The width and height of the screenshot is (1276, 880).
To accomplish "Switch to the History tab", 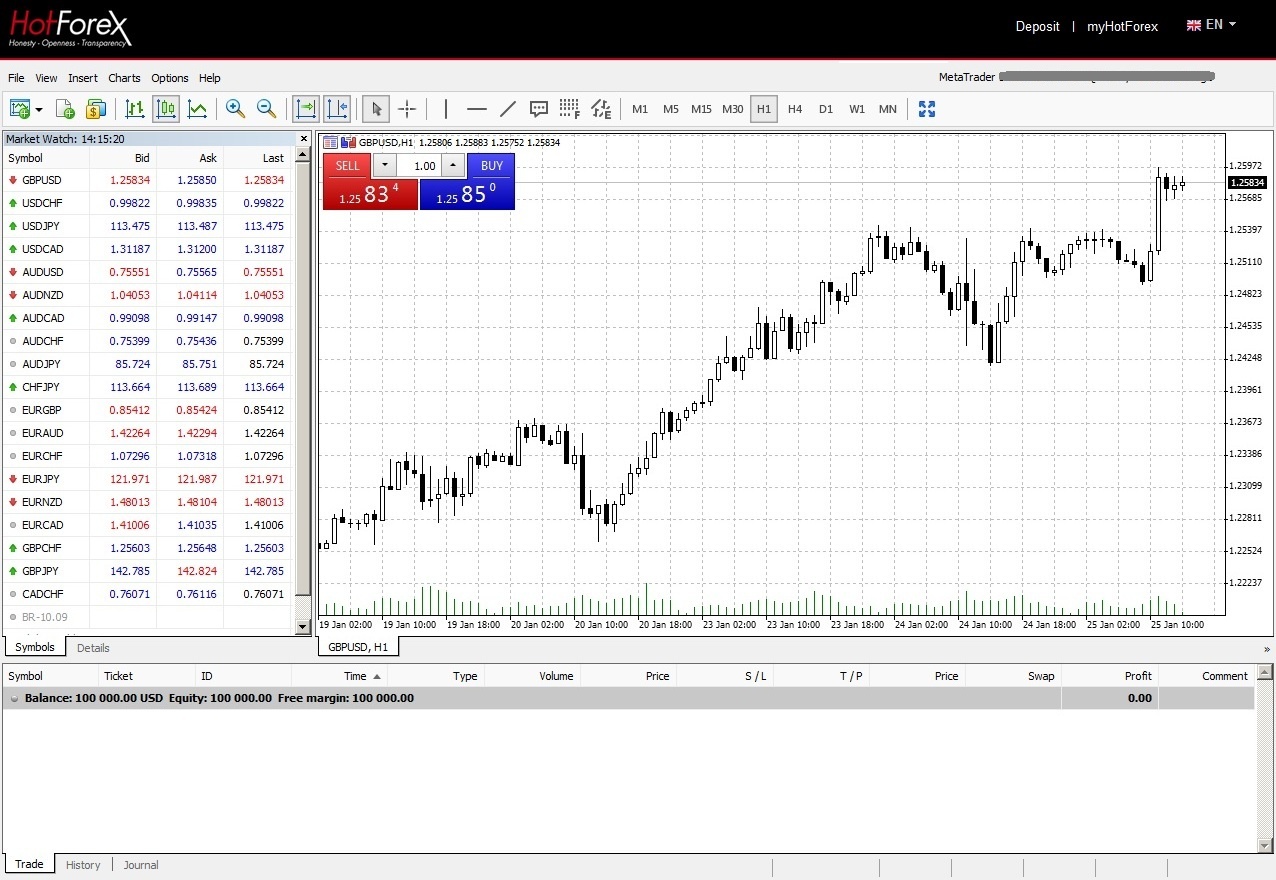I will point(83,865).
